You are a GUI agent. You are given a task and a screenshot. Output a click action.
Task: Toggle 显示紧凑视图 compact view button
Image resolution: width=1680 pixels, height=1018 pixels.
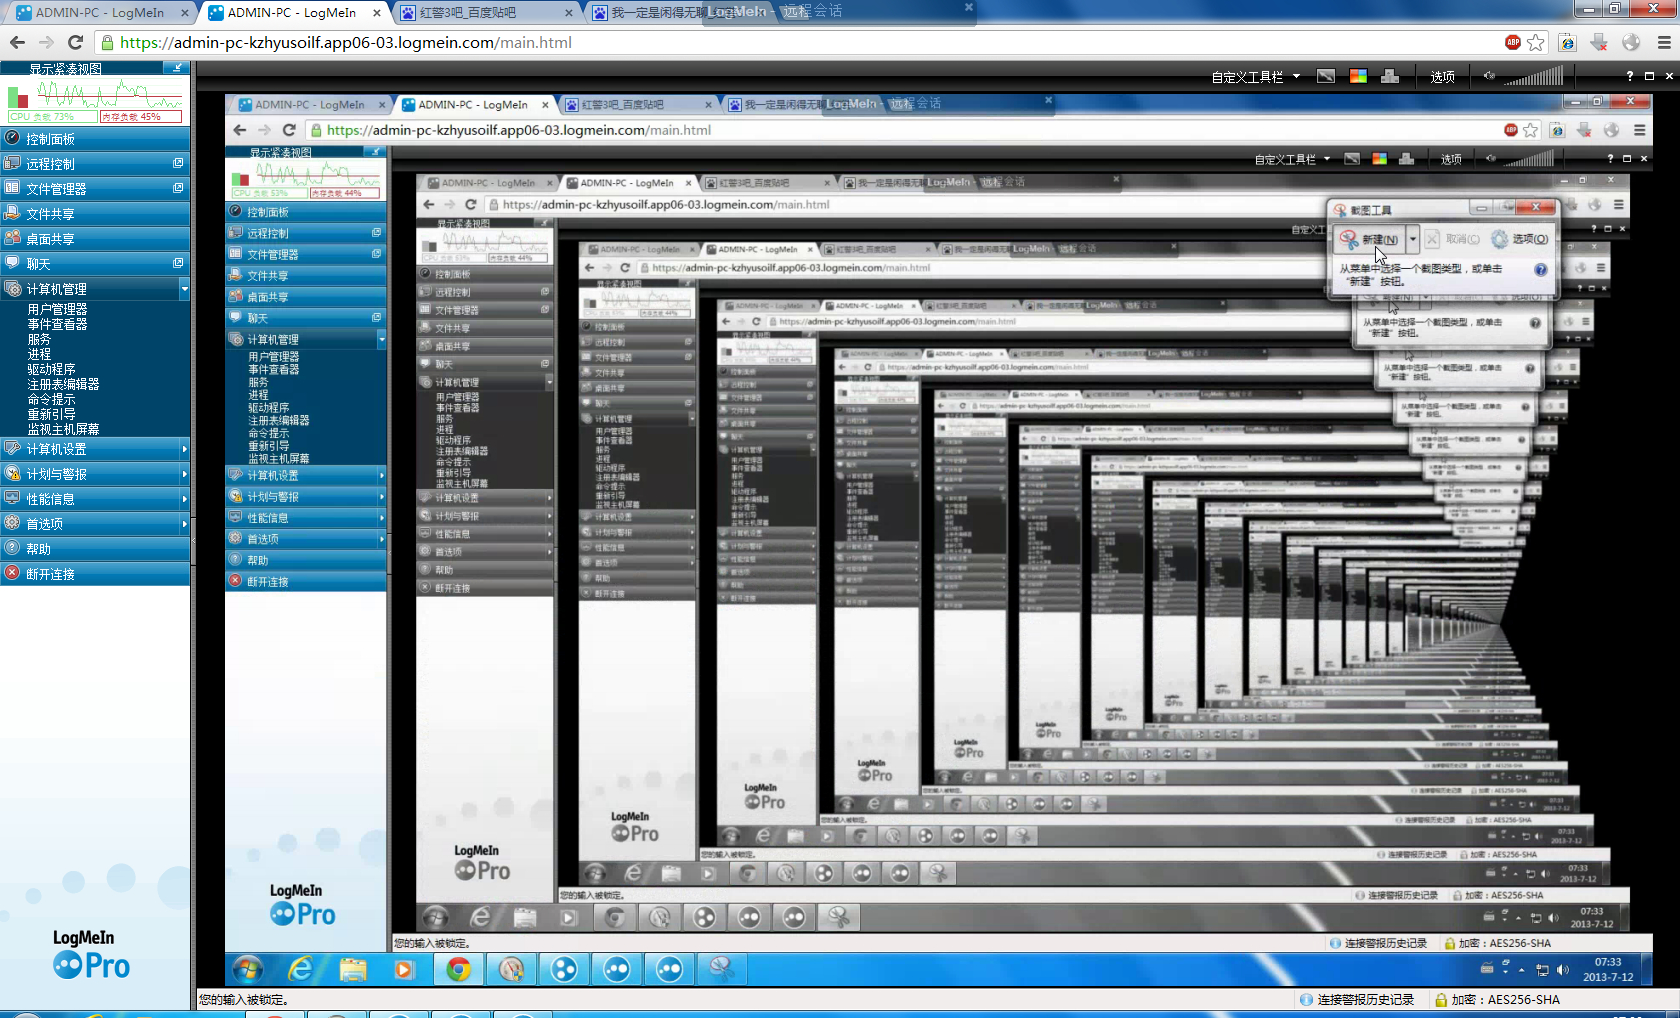[176, 68]
